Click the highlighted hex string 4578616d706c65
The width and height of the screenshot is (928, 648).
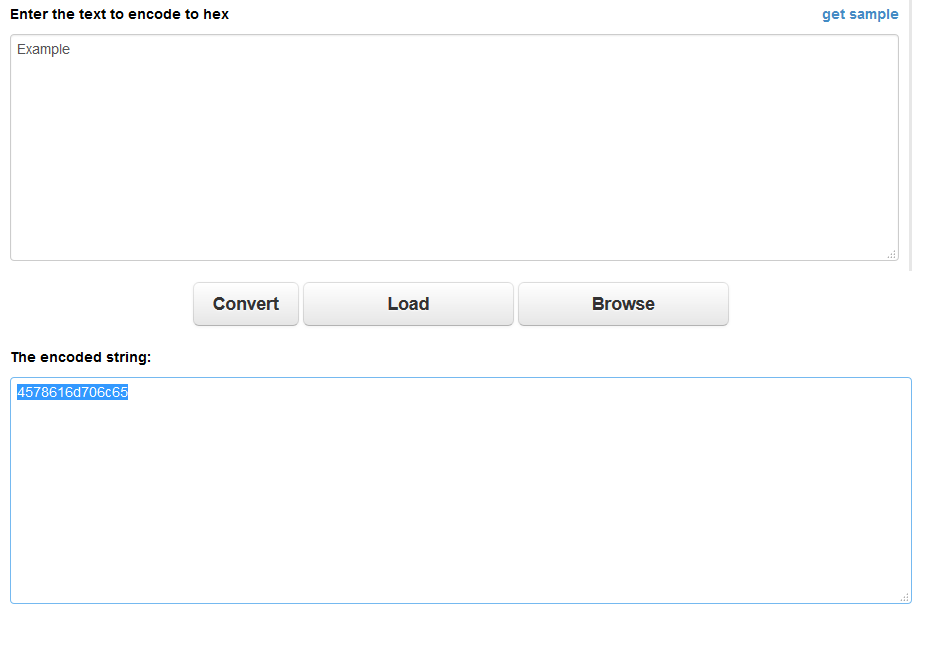tap(72, 393)
